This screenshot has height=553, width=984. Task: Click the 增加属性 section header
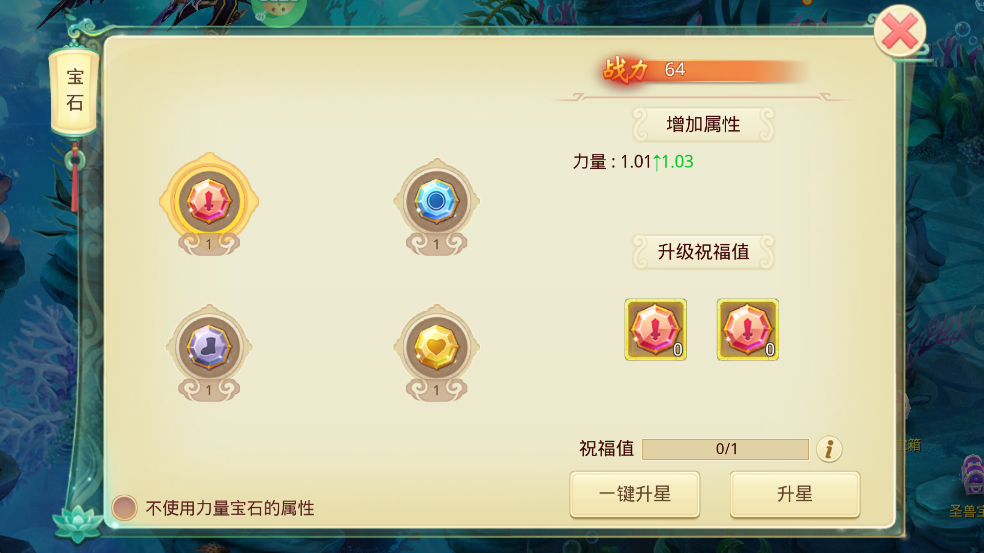(x=703, y=124)
